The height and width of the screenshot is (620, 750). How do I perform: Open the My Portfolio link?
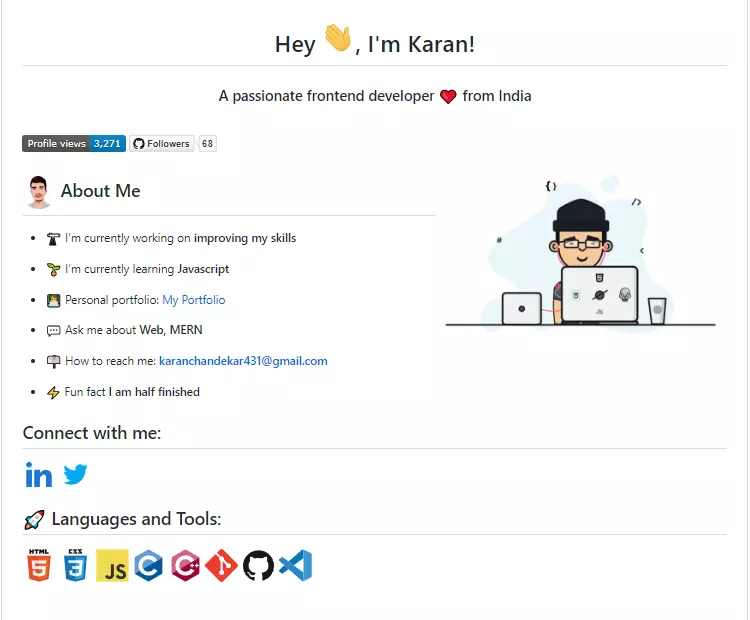(194, 300)
